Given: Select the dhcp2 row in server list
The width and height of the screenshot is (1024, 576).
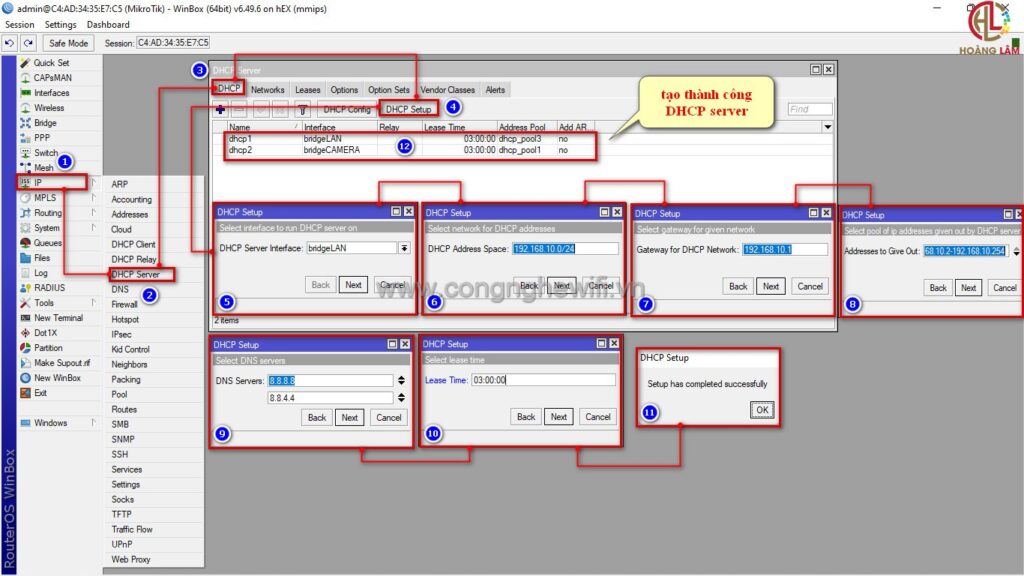Looking at the screenshot, I should 240,150.
